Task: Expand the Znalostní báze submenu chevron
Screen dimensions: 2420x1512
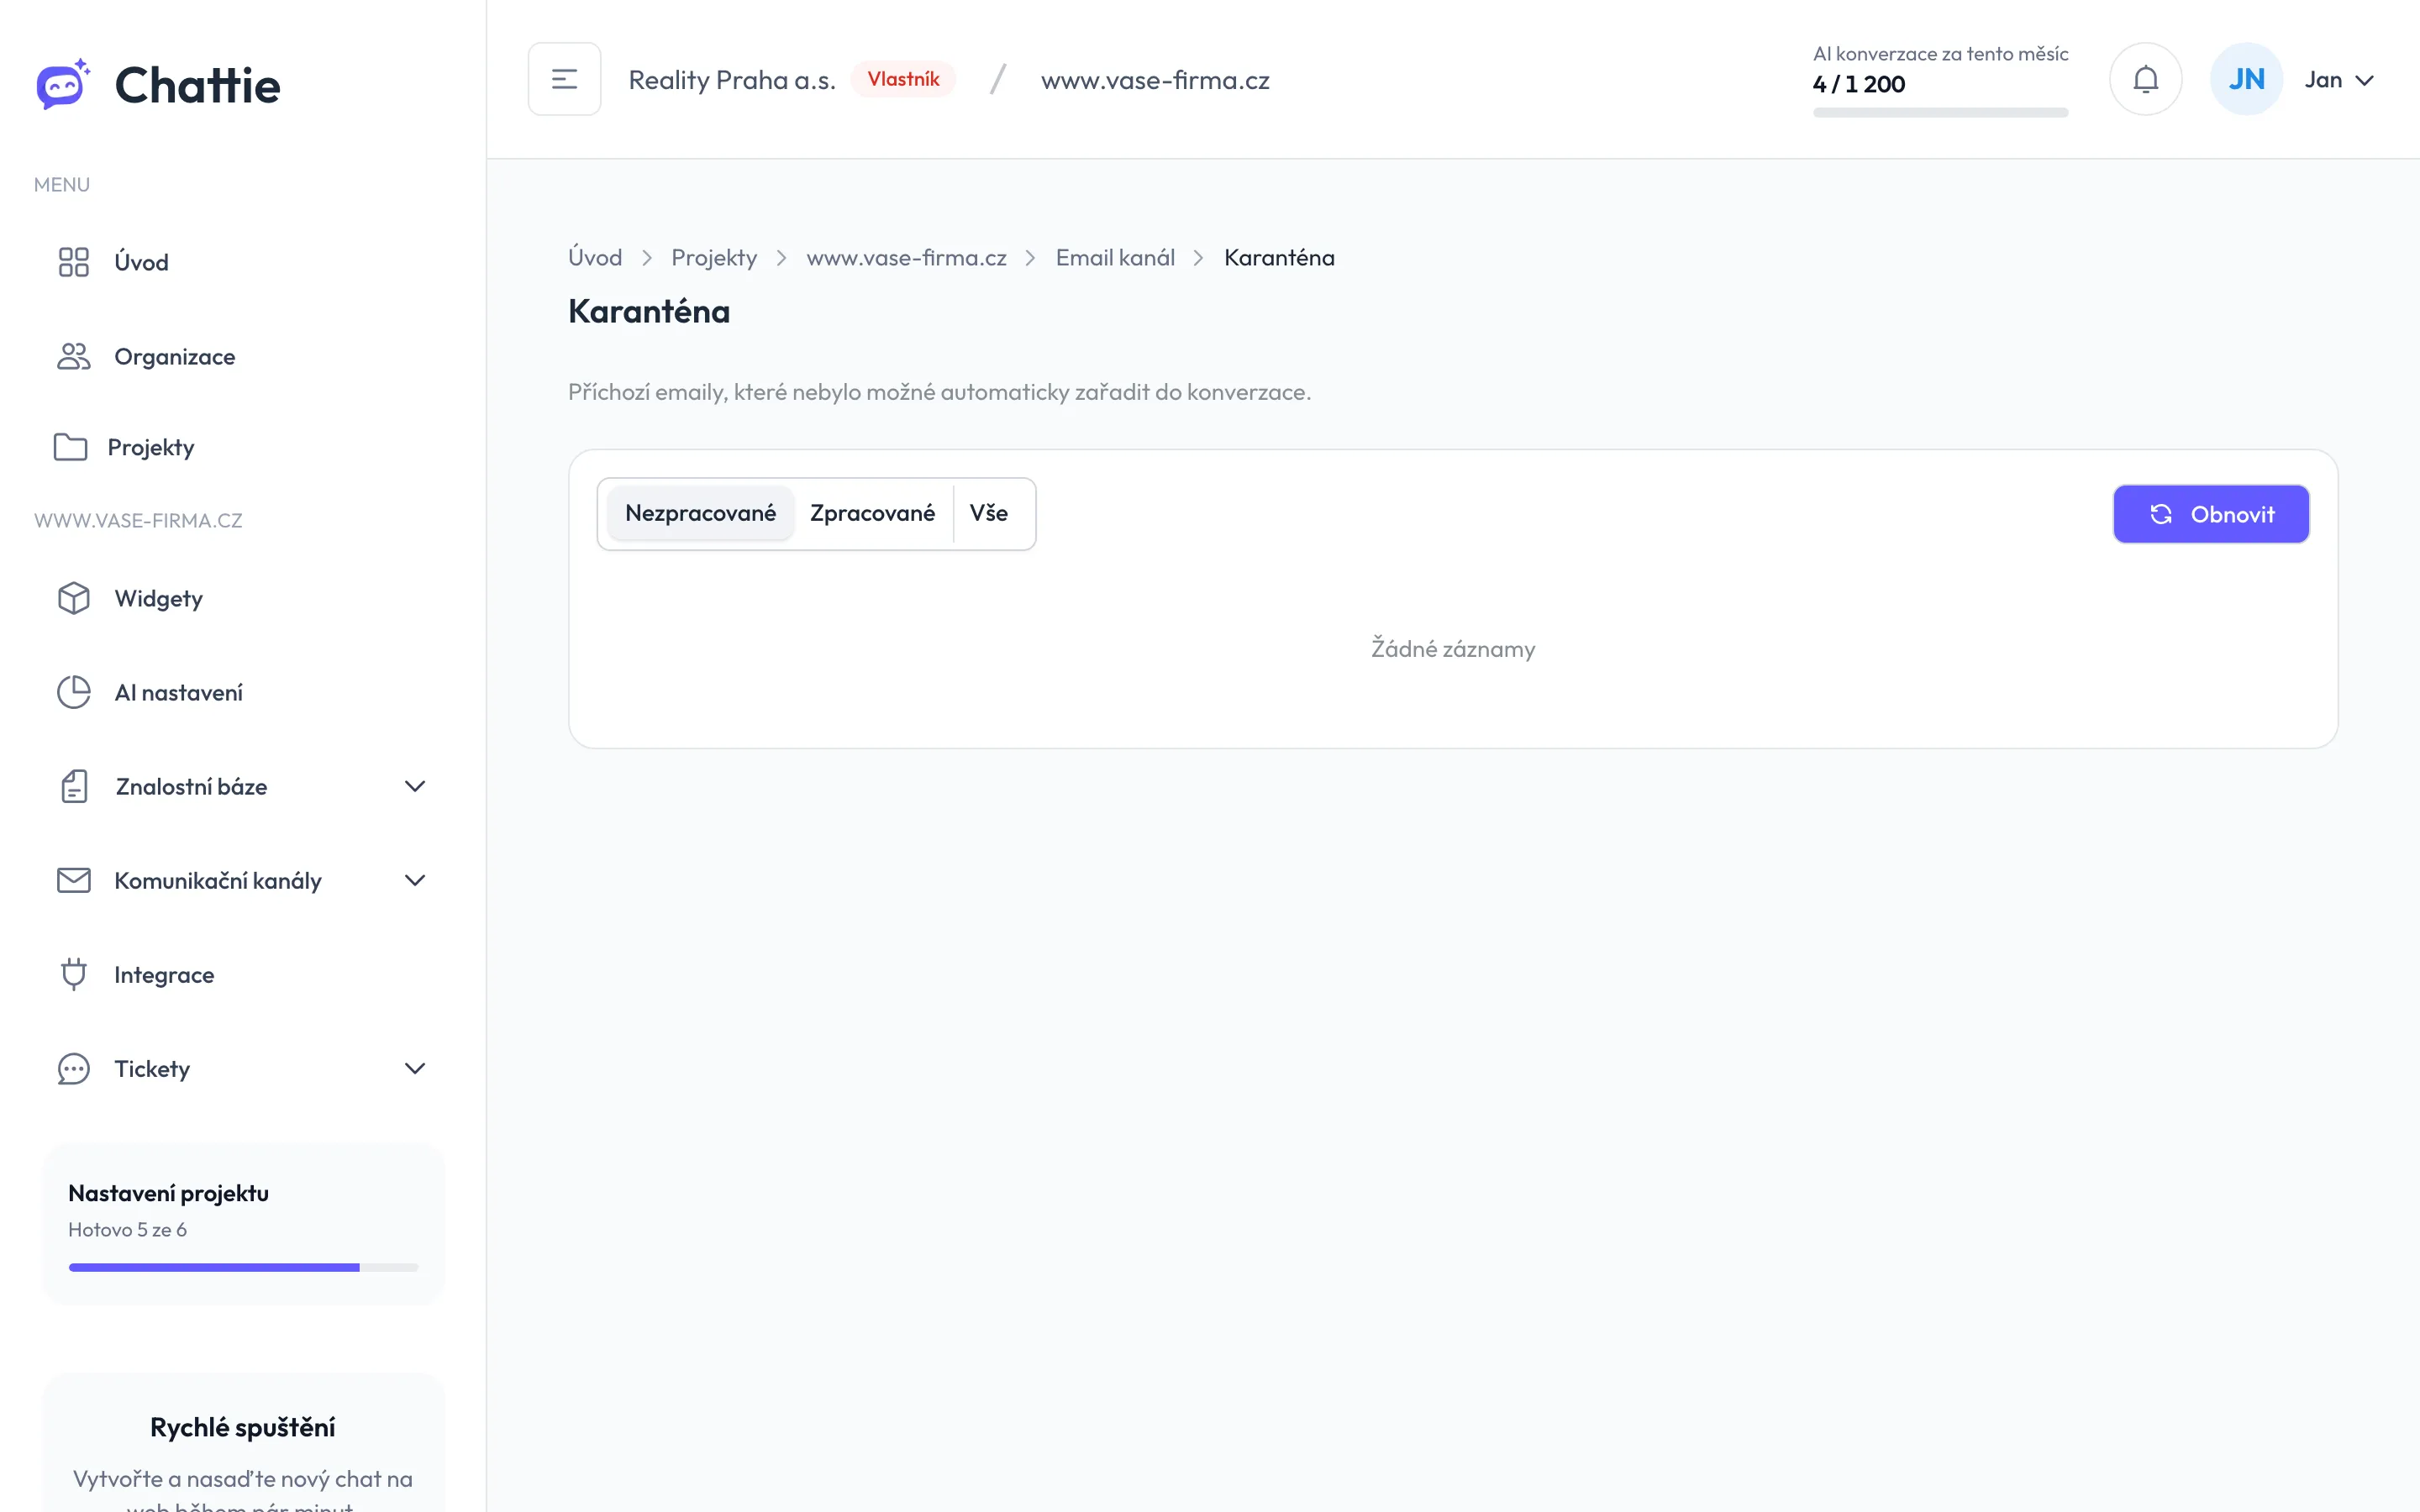Action: (415, 786)
